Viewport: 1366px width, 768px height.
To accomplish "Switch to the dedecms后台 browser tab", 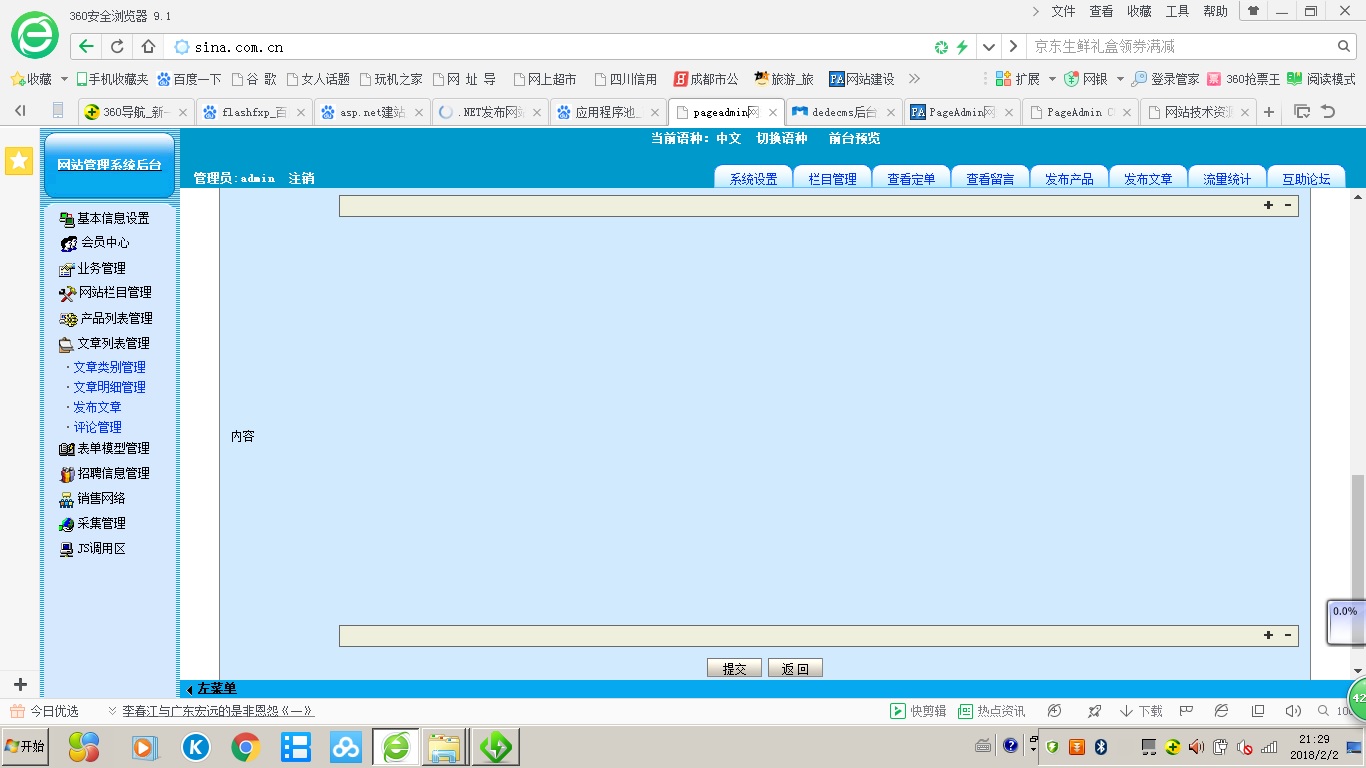I will (x=843, y=113).
